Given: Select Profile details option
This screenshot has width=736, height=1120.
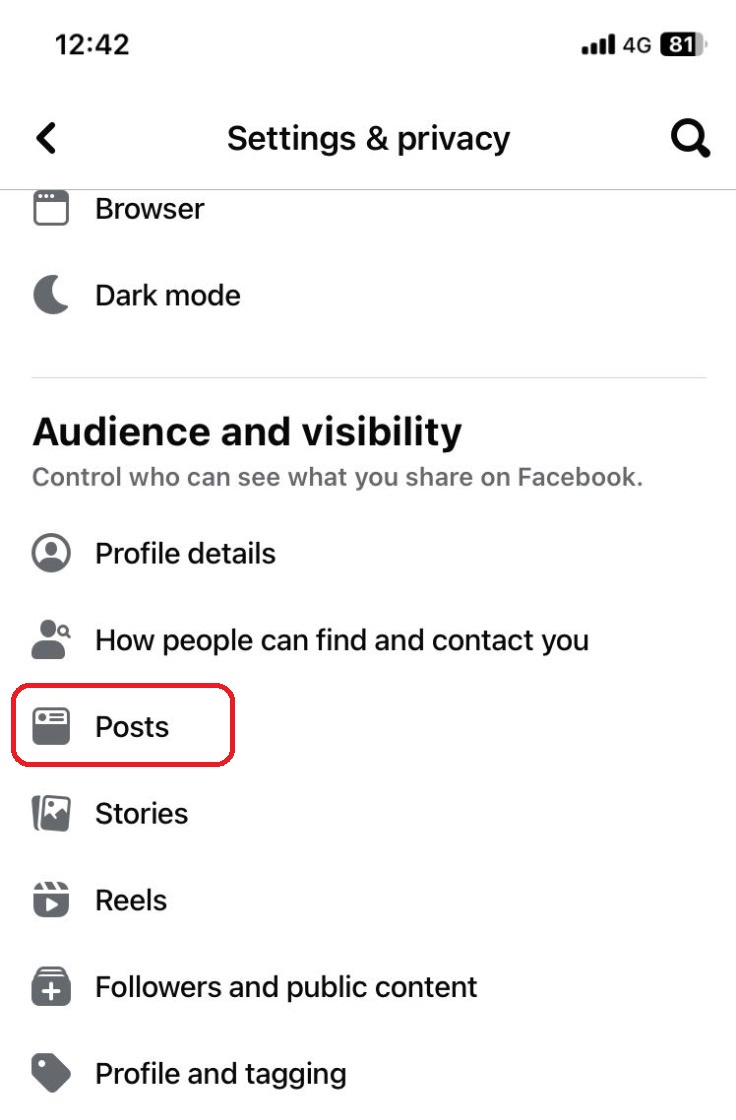Looking at the screenshot, I should (x=185, y=553).
